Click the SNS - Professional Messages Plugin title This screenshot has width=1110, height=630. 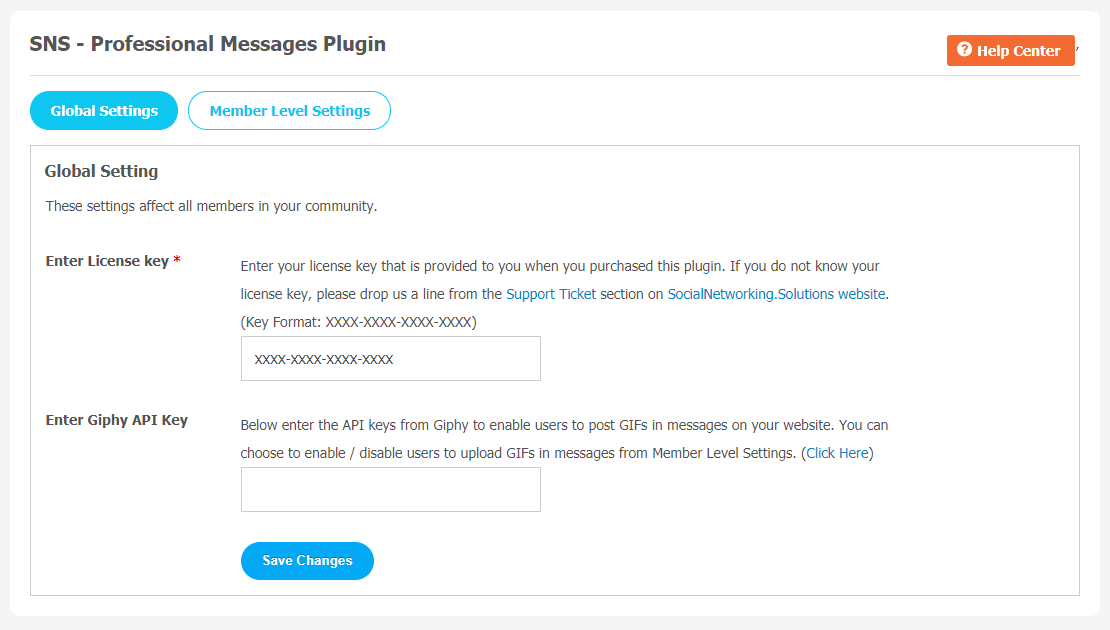coord(207,44)
